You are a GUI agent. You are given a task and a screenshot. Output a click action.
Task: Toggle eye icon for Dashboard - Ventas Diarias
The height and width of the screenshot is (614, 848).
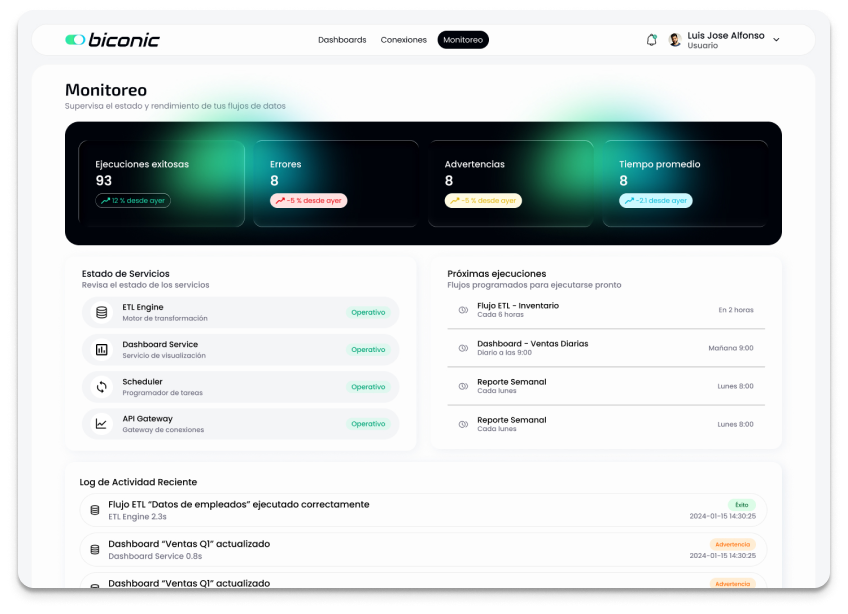point(463,348)
